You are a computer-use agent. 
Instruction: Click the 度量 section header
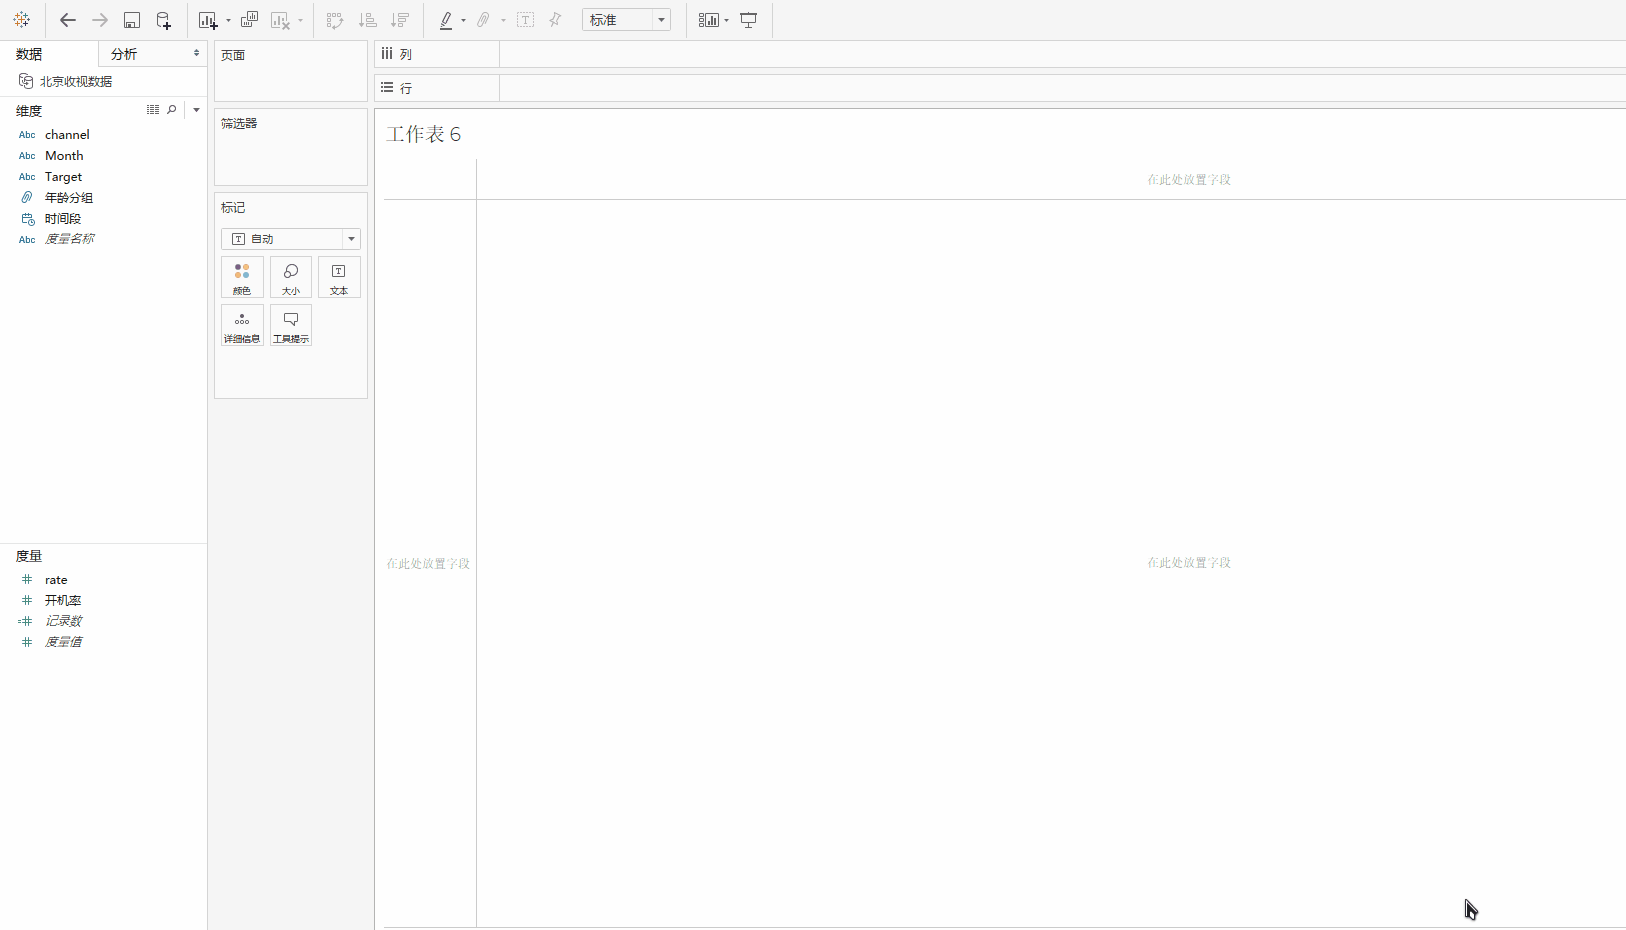coord(29,556)
